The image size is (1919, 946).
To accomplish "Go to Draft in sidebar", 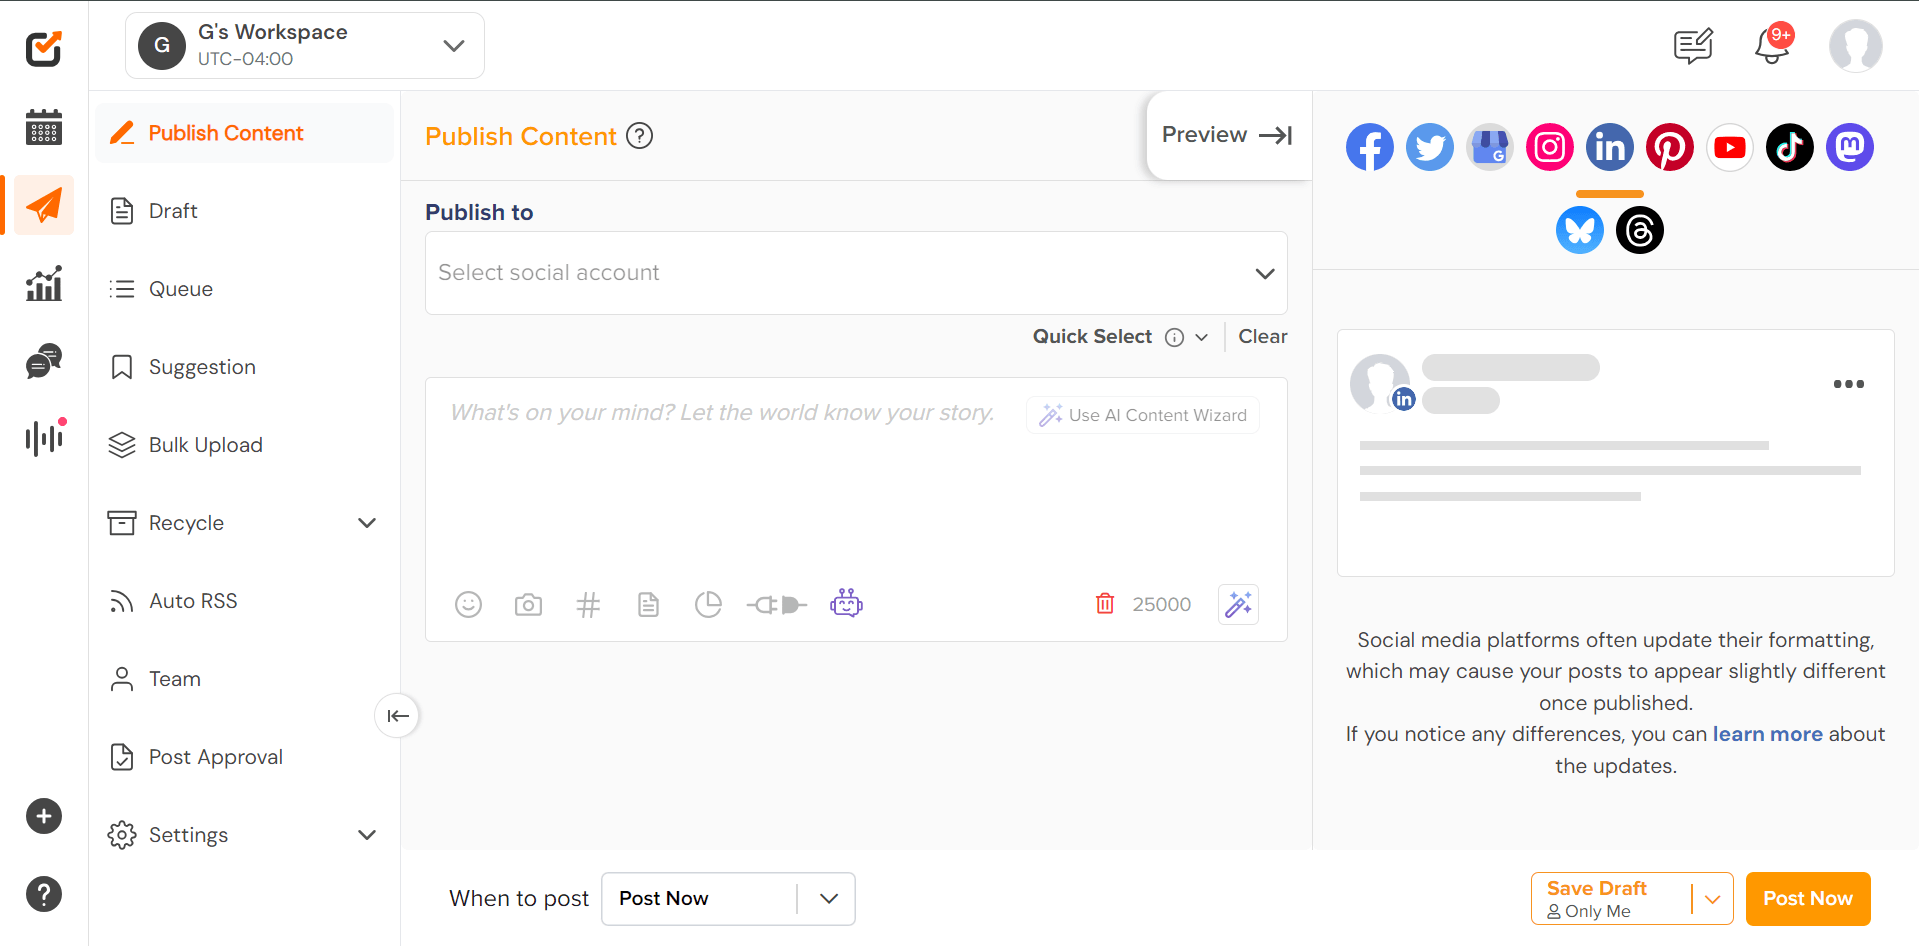I will click(245, 211).
